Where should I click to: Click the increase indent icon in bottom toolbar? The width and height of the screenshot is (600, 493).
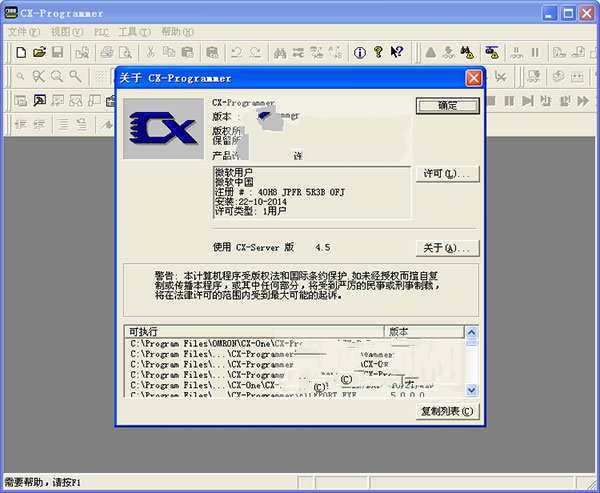(x=39, y=125)
